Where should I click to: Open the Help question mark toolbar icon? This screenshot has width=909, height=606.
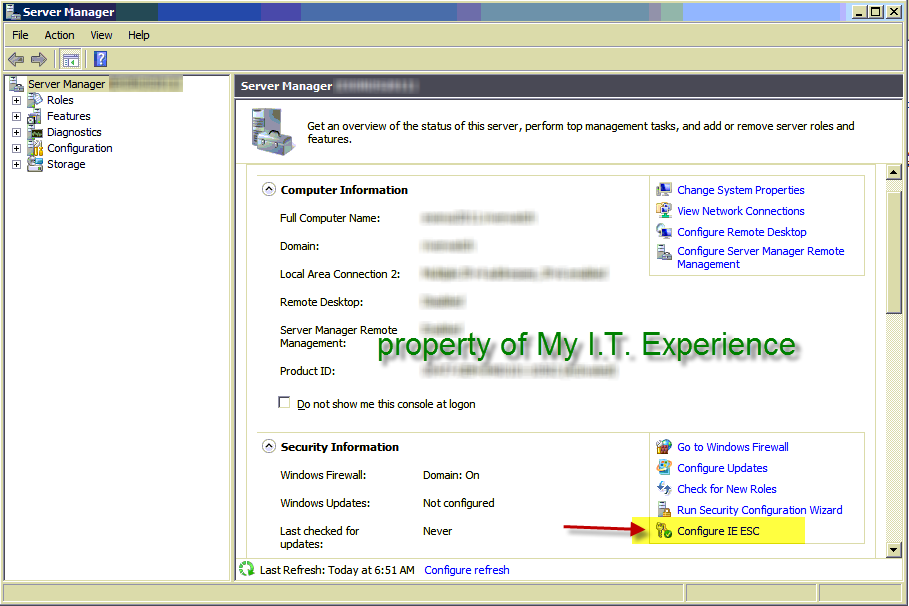(x=100, y=59)
